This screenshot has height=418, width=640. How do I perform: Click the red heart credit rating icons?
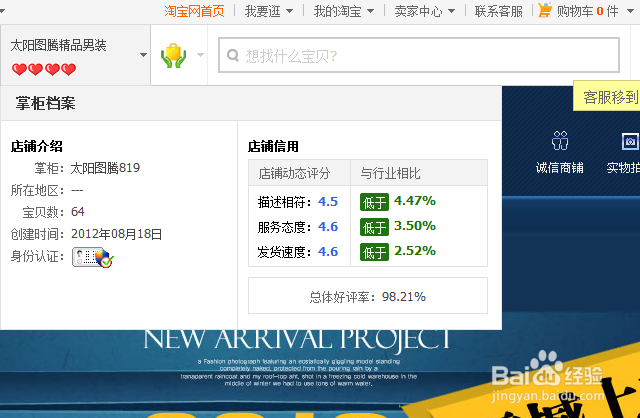[44, 69]
